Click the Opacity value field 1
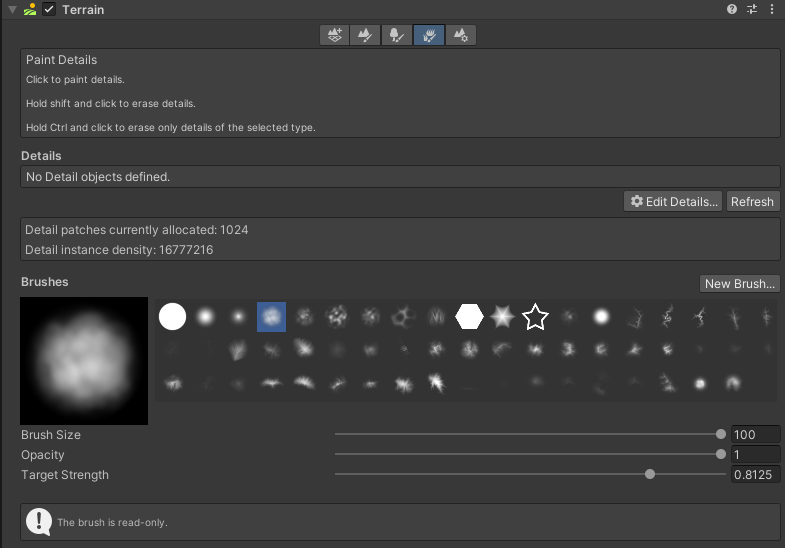Image resolution: width=785 pixels, height=548 pixels. pos(755,454)
